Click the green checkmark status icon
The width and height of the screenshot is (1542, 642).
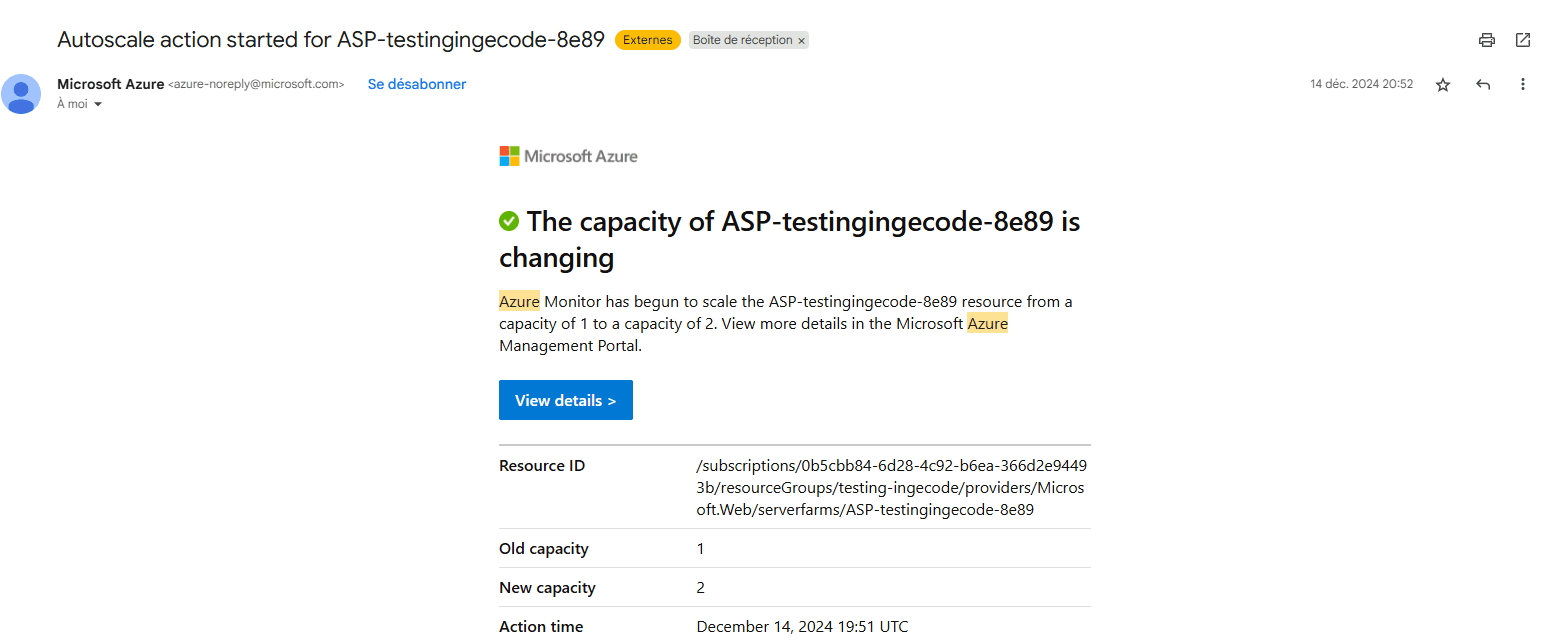click(x=509, y=221)
